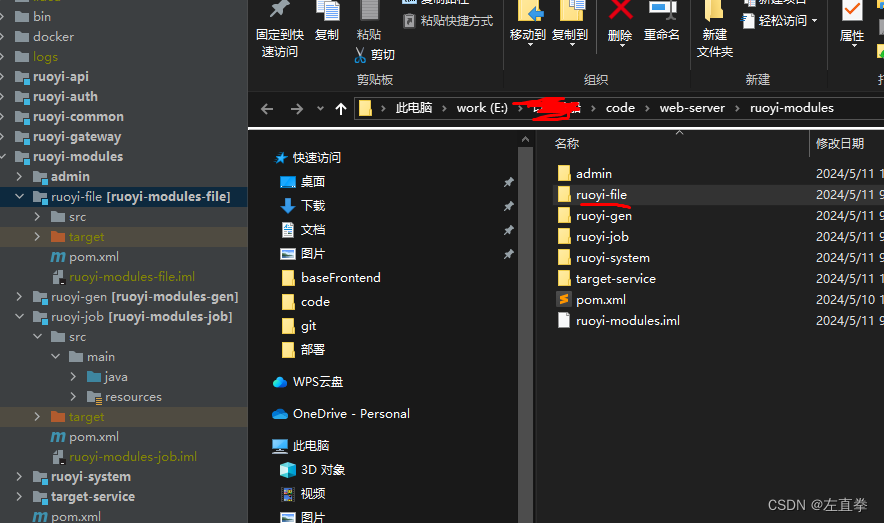This screenshot has height=523, width=884.
Task: Click 此电脑 in the address bar
Action: pyautogui.click(x=414, y=108)
